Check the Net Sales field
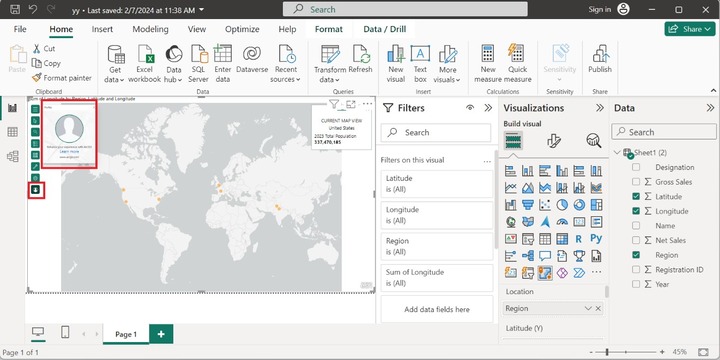The image size is (720, 360). (x=636, y=240)
